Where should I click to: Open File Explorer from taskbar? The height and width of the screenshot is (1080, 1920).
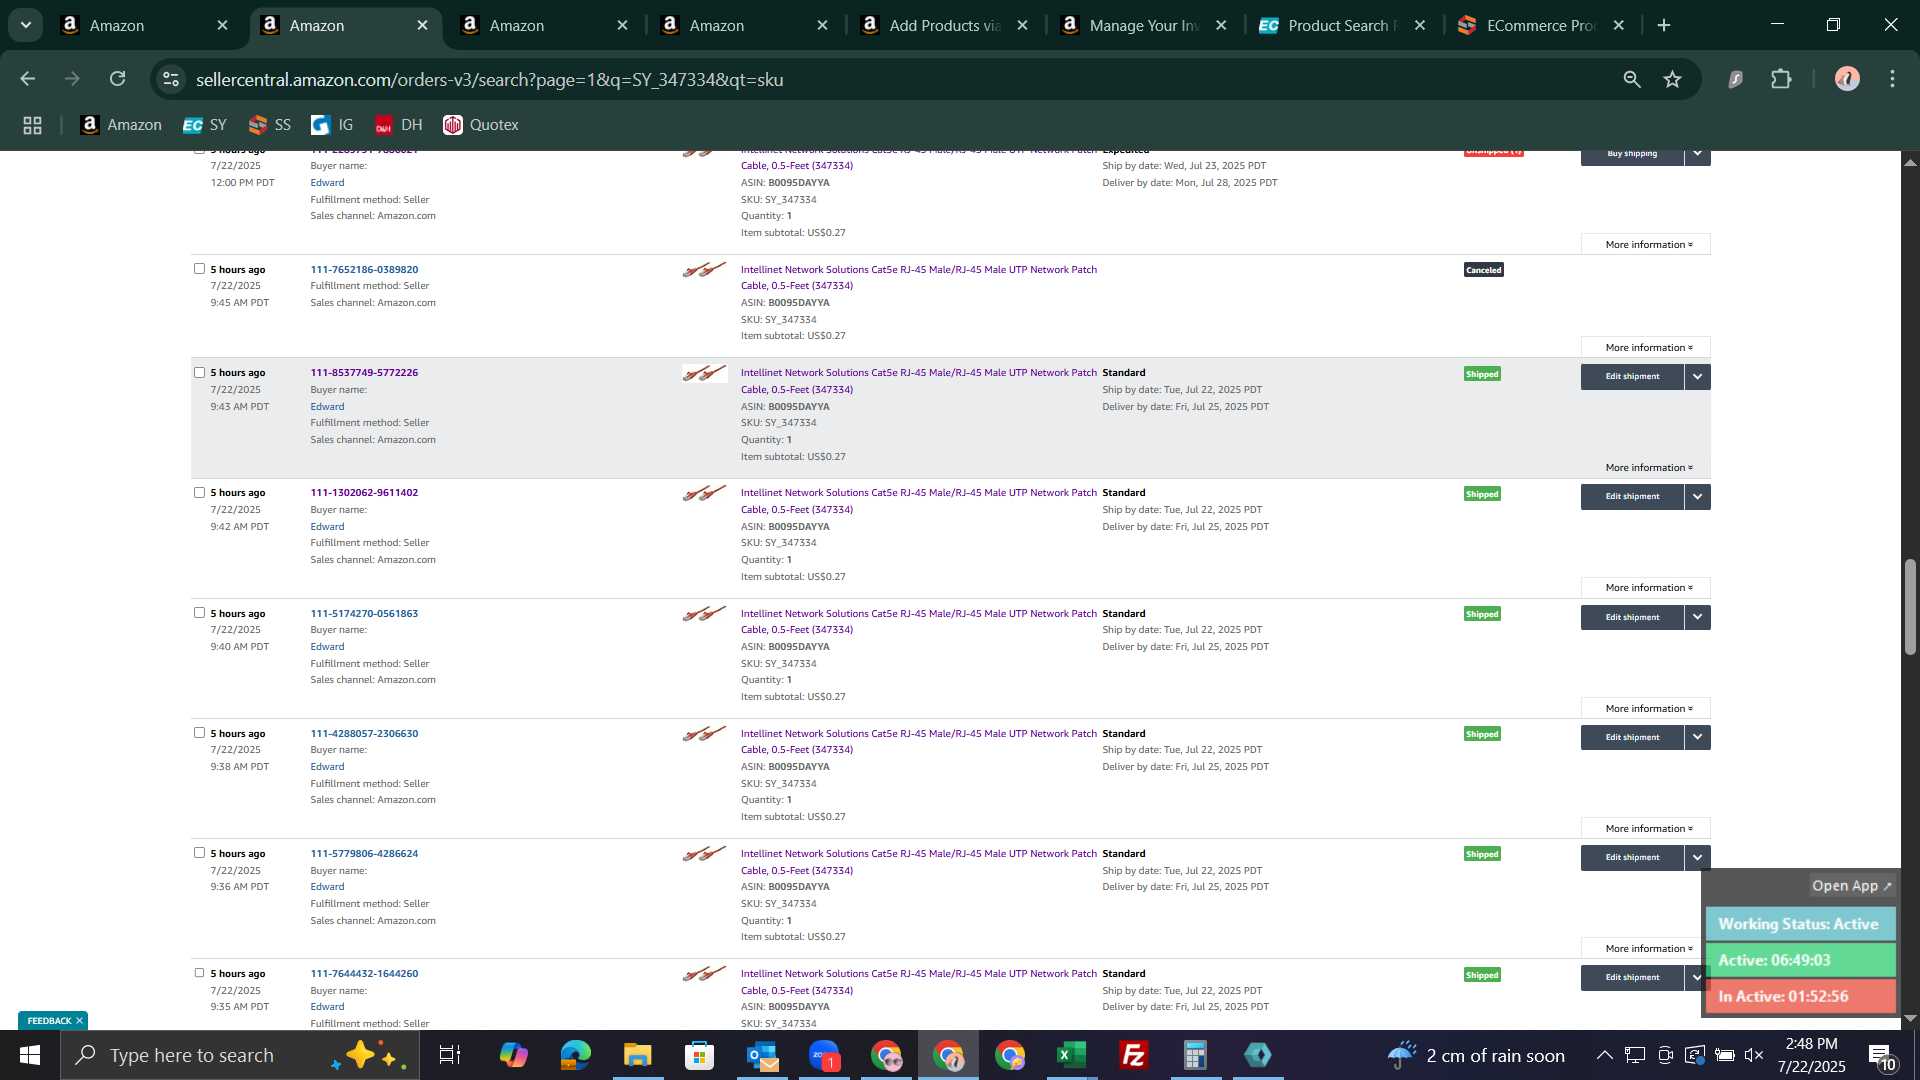tap(638, 1055)
